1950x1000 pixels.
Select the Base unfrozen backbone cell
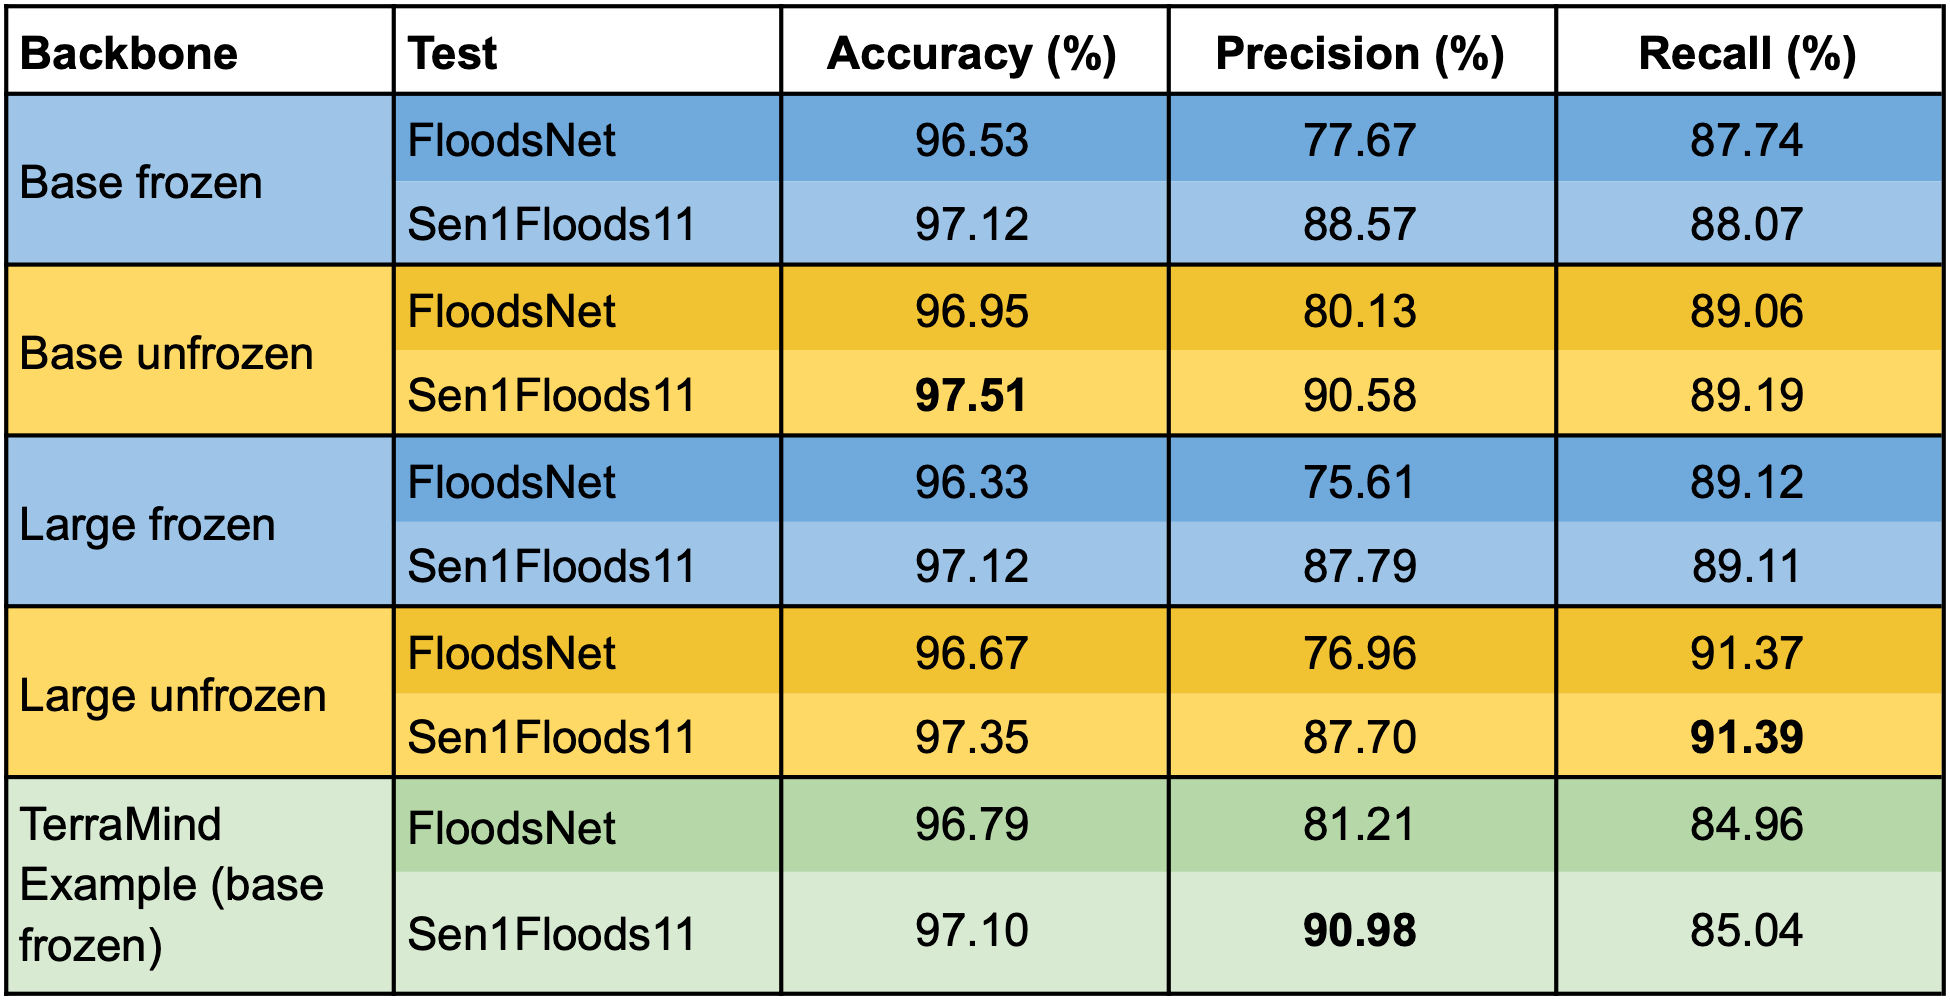pyautogui.click(x=166, y=353)
